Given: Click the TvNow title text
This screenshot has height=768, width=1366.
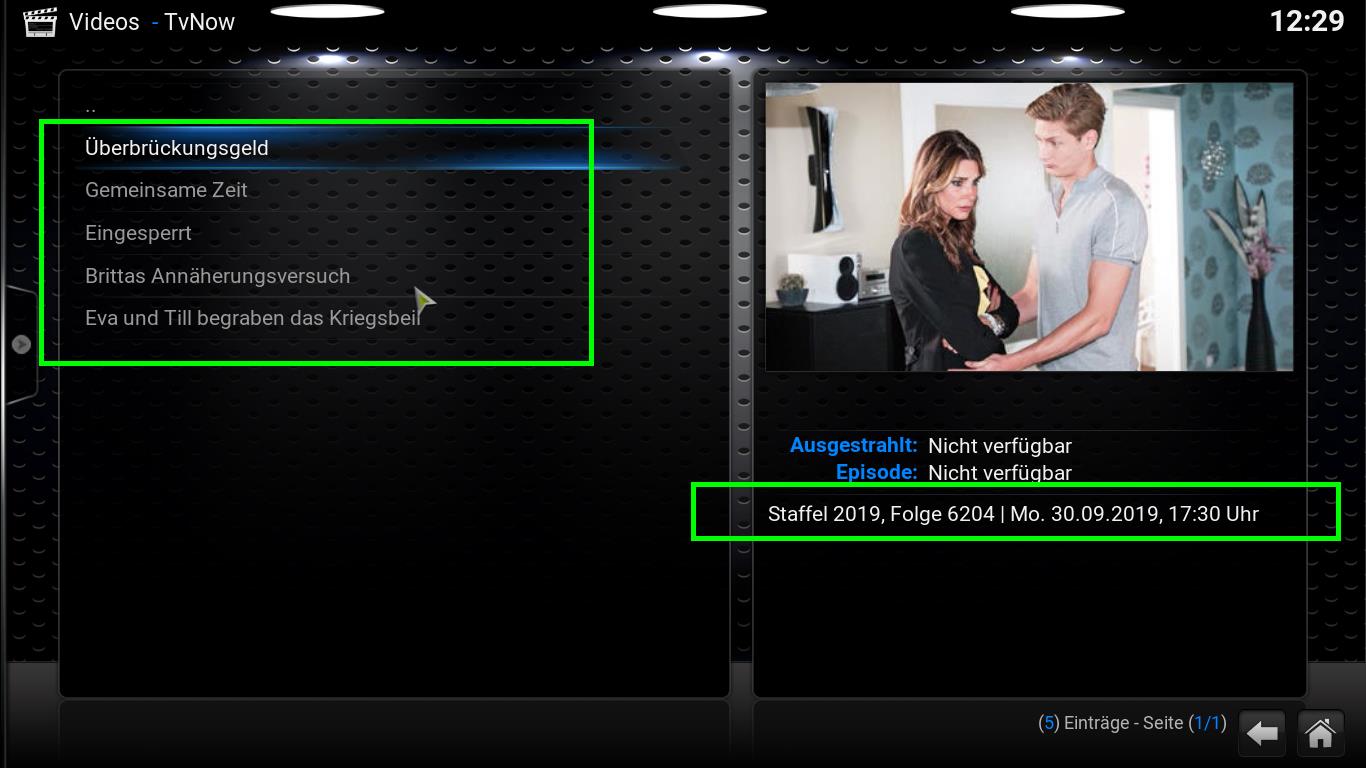Looking at the screenshot, I should [x=200, y=22].
